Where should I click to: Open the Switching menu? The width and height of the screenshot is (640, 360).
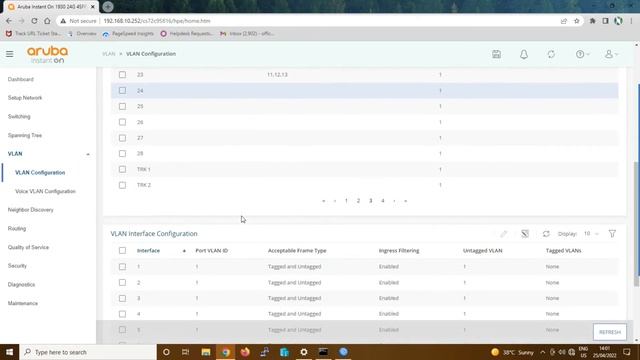(x=19, y=117)
